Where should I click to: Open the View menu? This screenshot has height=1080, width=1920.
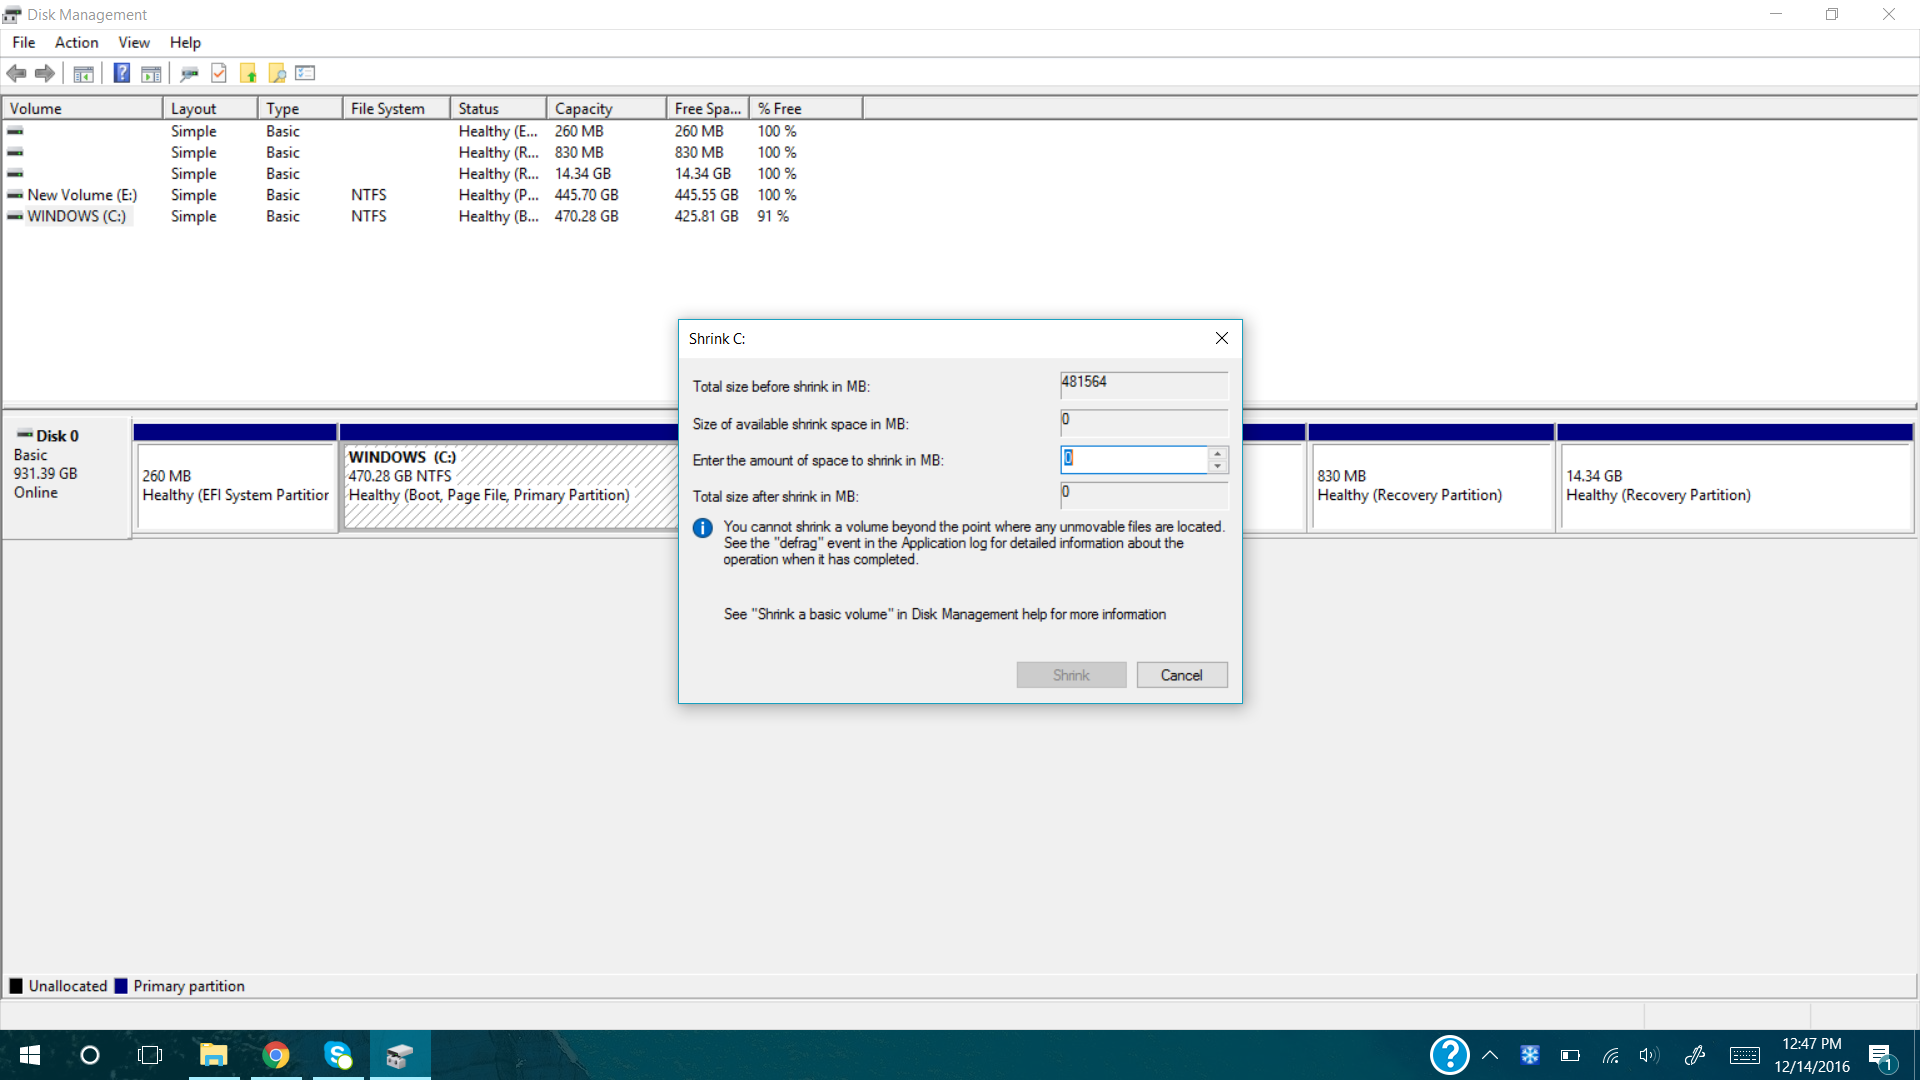133,42
